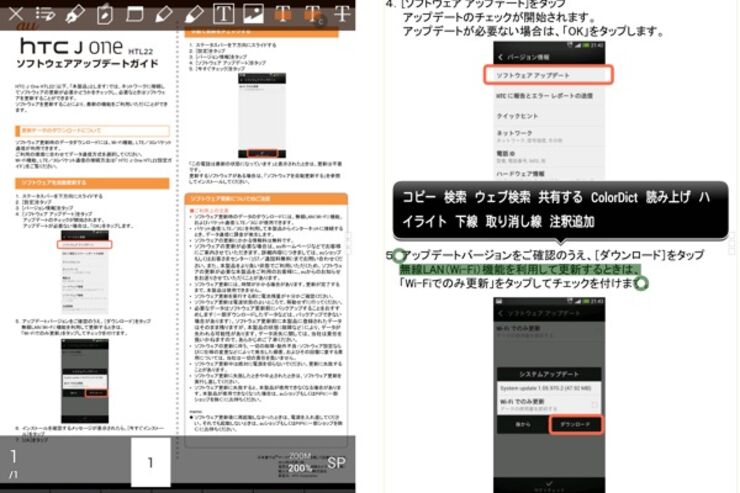Open the page 1 thumbnail in the bottom bar
This screenshot has width=740, height=493.
[150, 462]
